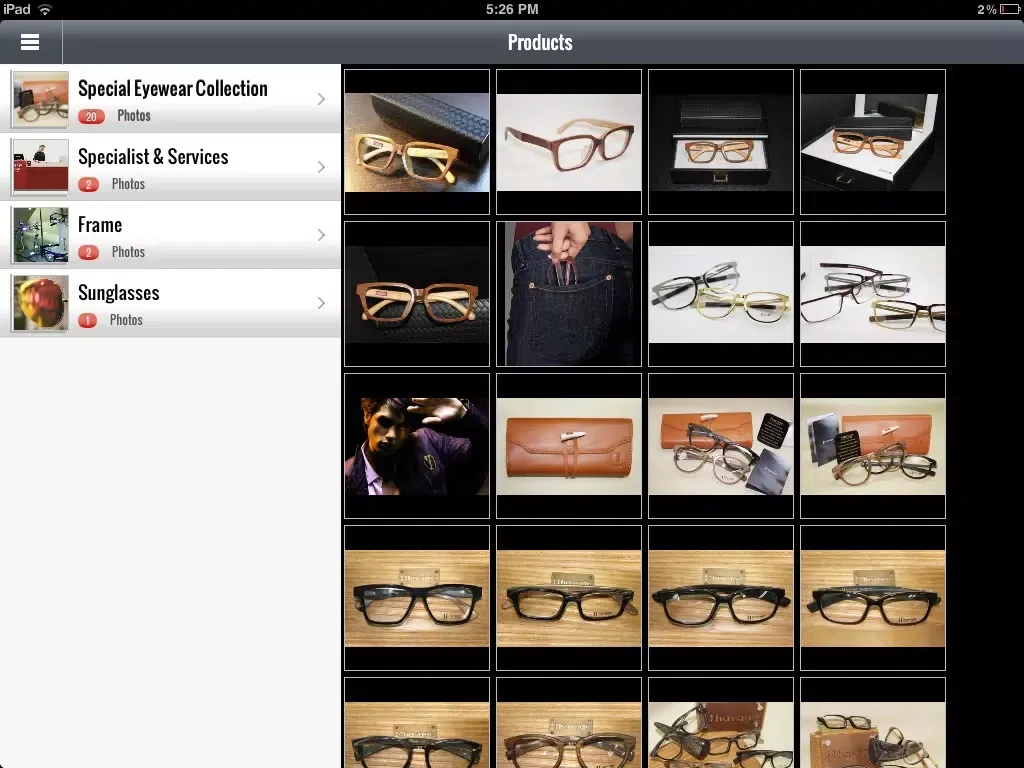Open photo of leather case with booklet and glasses
1024x768 pixels.
tap(873, 446)
